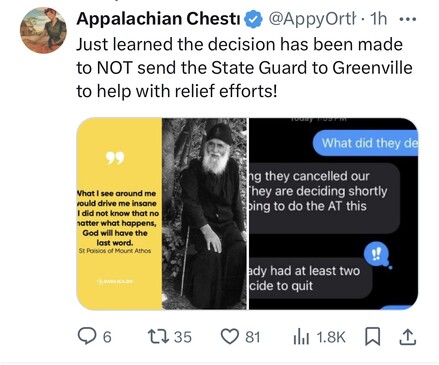Open the St Paisios quote image
The image size is (439, 365).
pyautogui.click(x=162, y=214)
